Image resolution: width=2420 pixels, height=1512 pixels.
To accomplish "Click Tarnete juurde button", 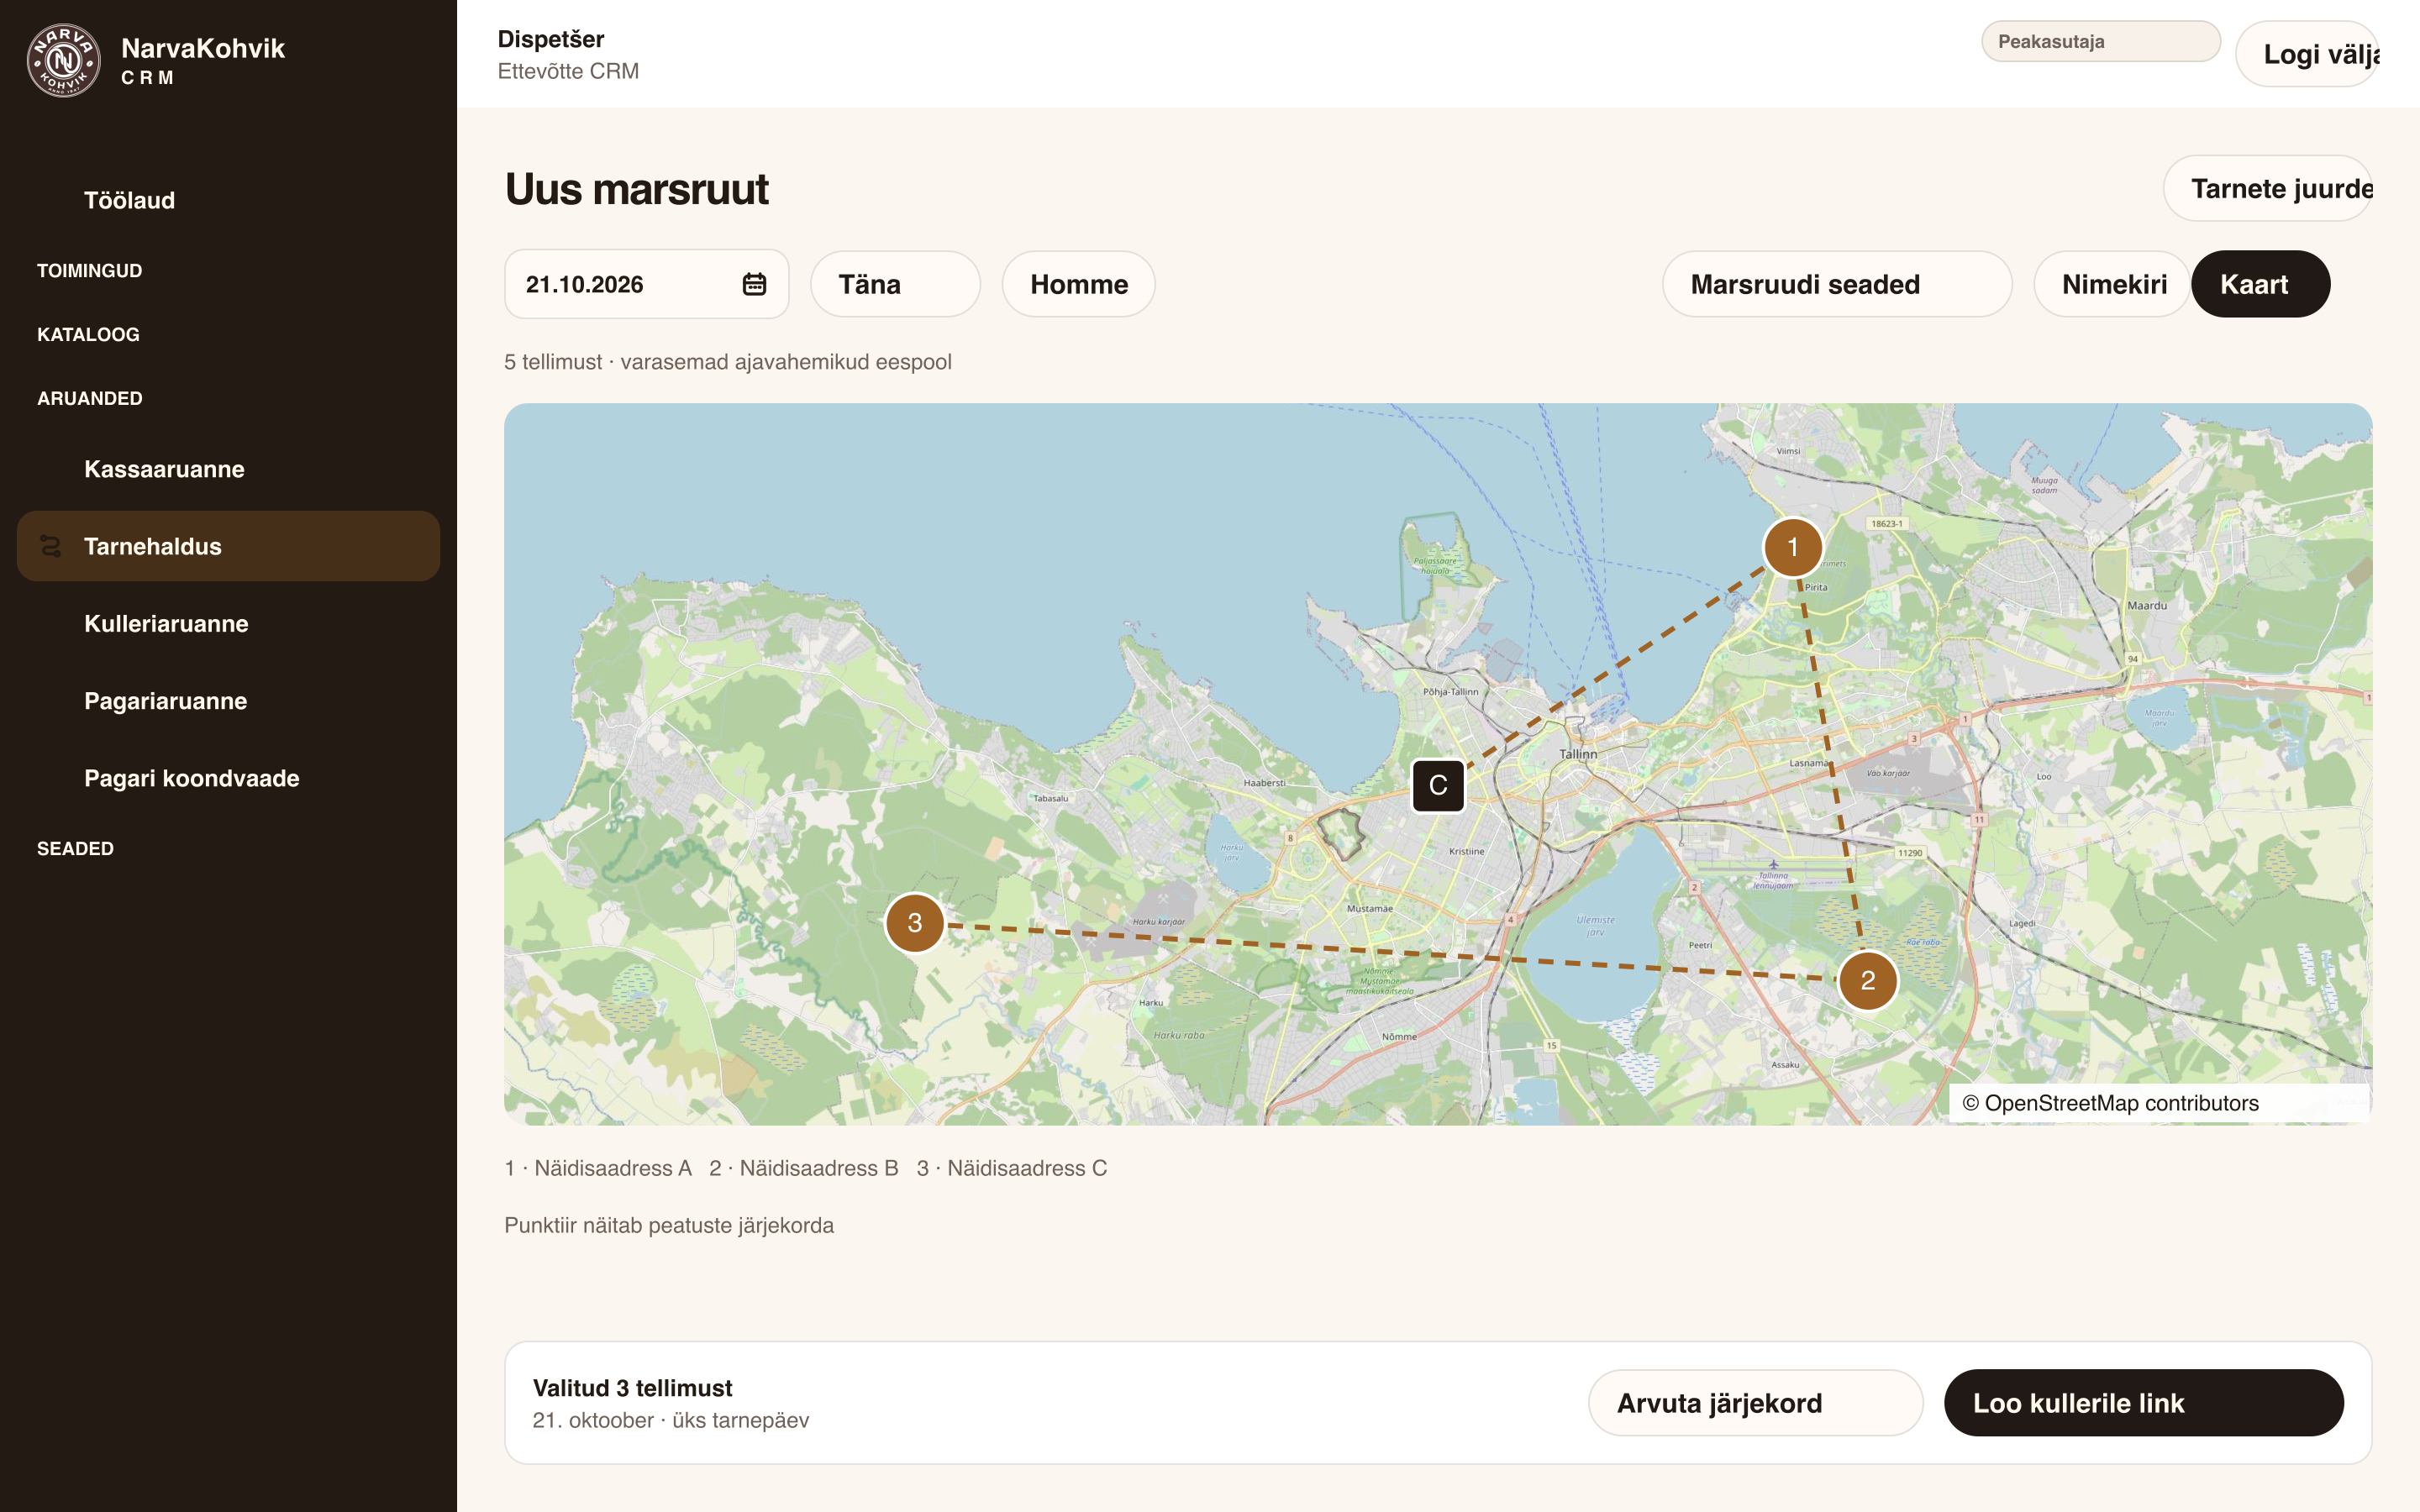I will tap(2268, 188).
